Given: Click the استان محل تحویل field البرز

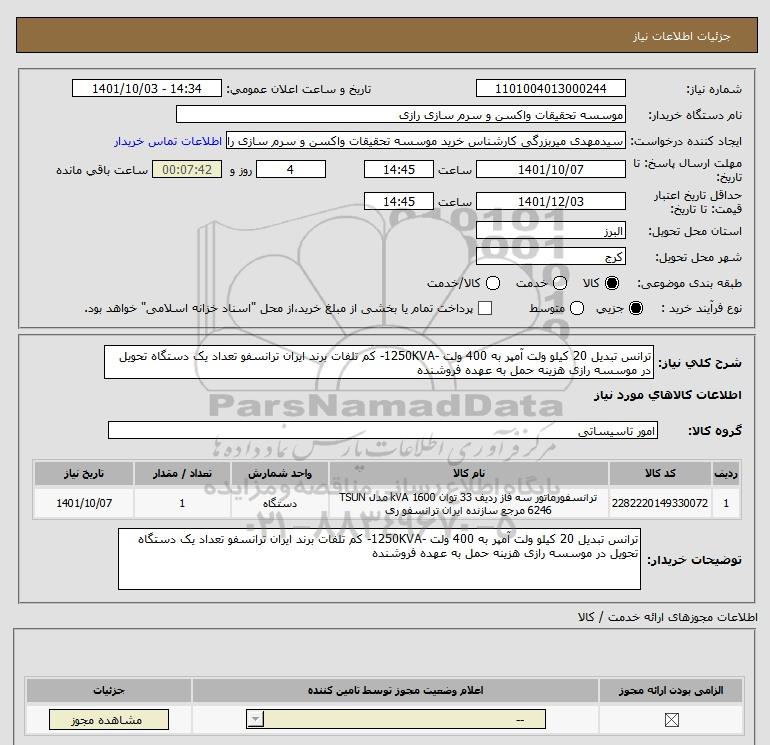Looking at the screenshot, I should coord(550,230).
